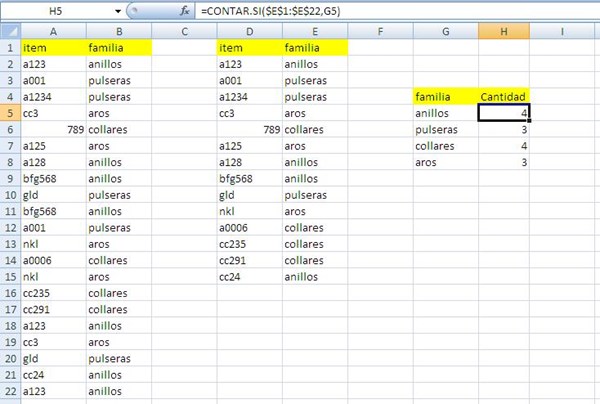Click cell D11 'nkl'
The image size is (600, 404).
[250, 212]
